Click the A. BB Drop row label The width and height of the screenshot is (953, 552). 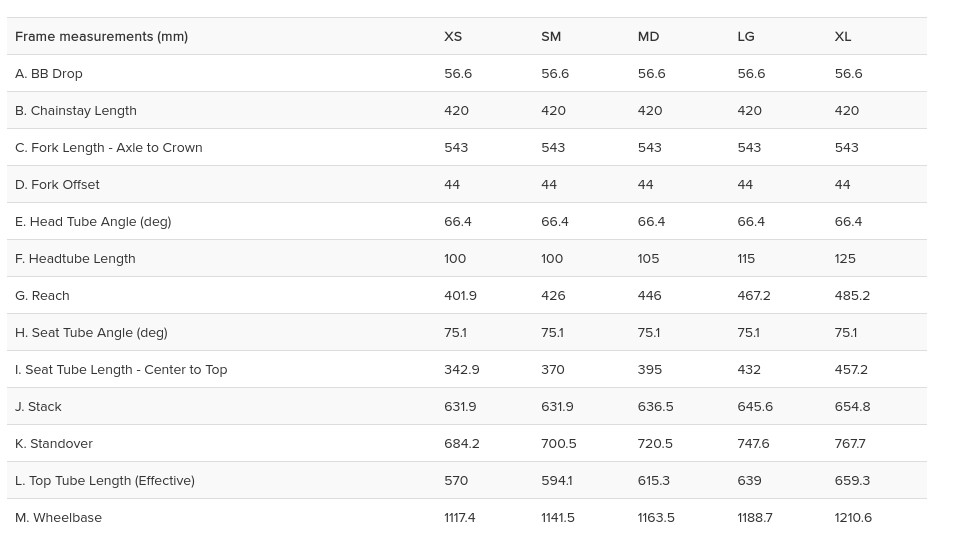point(49,74)
